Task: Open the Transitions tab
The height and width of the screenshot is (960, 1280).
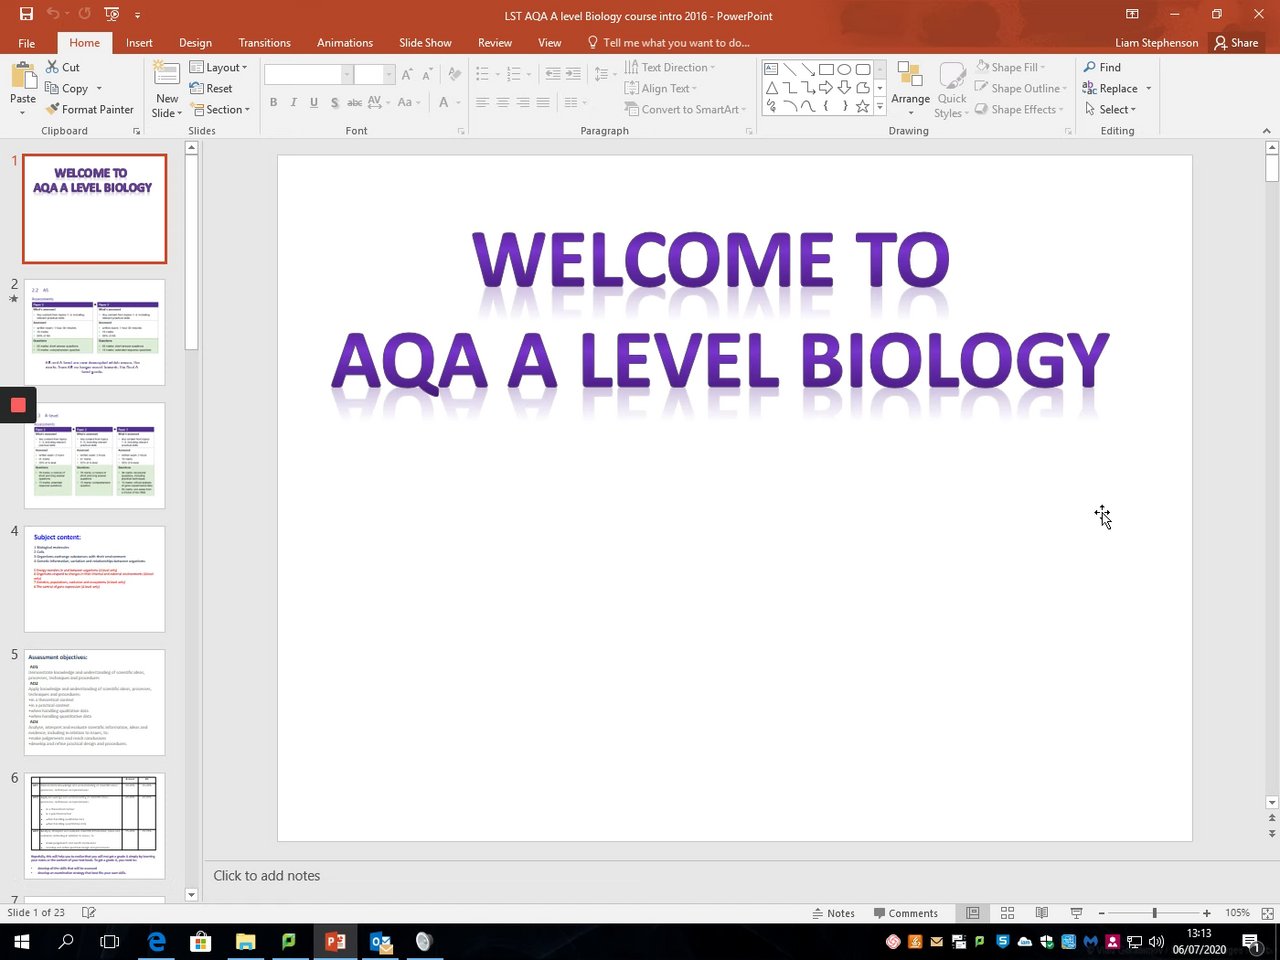Action: tap(264, 43)
